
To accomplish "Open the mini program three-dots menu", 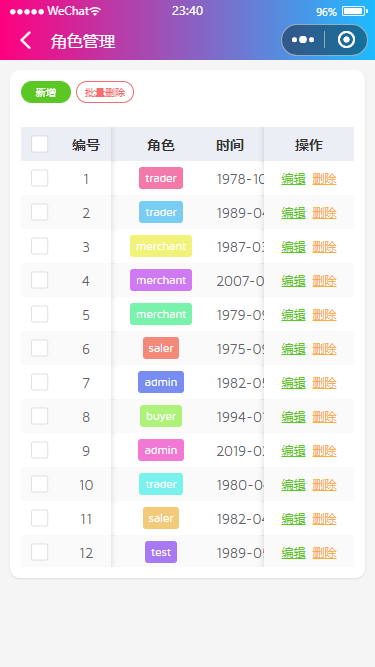I will click(303, 40).
